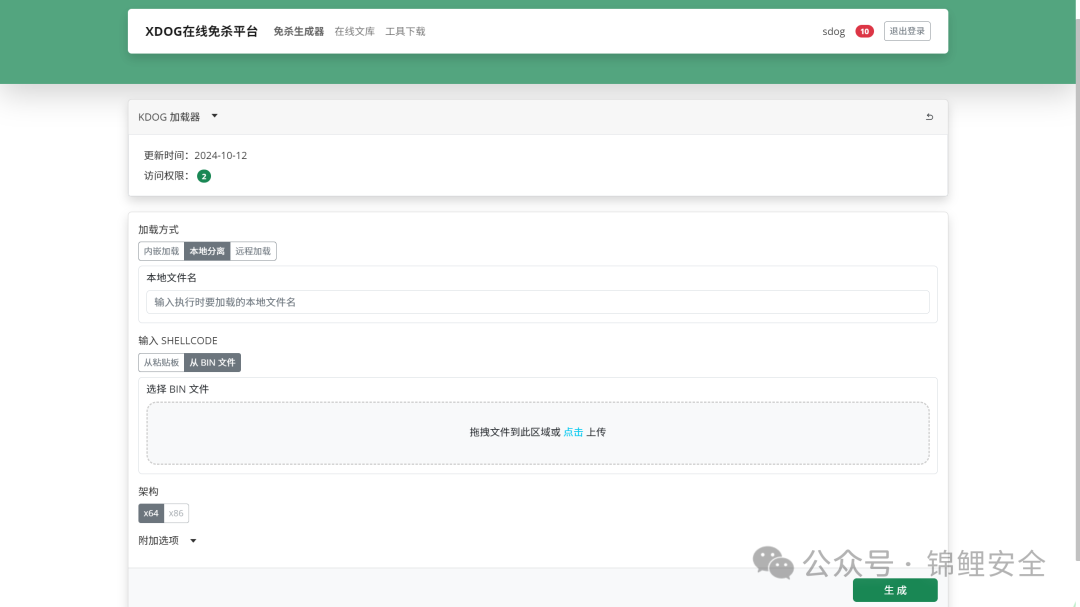Click the 点击 upload link
Image resolution: width=1080 pixels, height=607 pixels.
point(573,432)
